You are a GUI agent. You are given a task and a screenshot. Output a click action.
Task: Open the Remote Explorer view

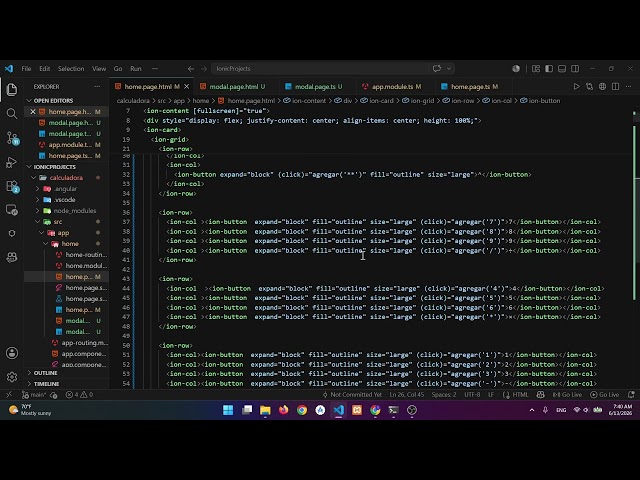(12, 210)
